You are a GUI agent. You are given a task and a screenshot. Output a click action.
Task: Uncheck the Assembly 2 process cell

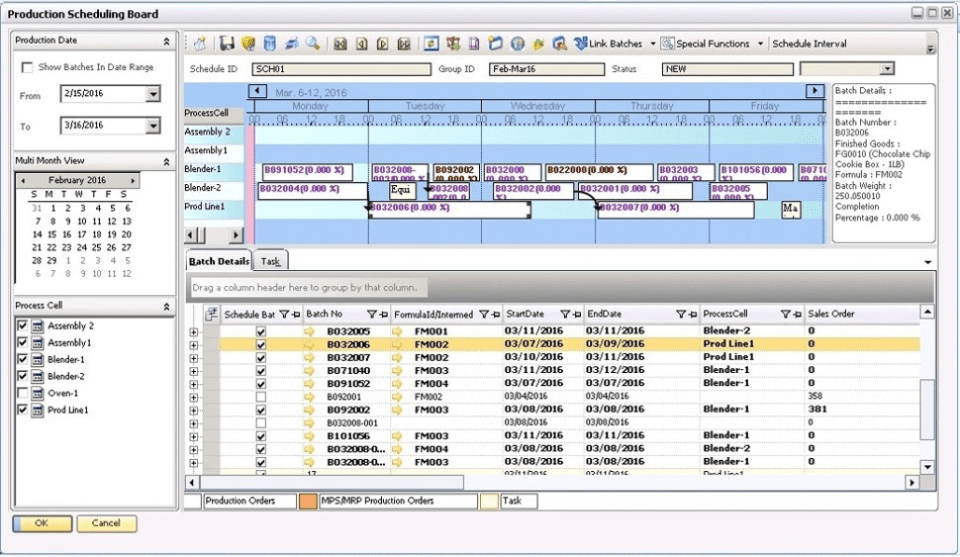(22, 326)
